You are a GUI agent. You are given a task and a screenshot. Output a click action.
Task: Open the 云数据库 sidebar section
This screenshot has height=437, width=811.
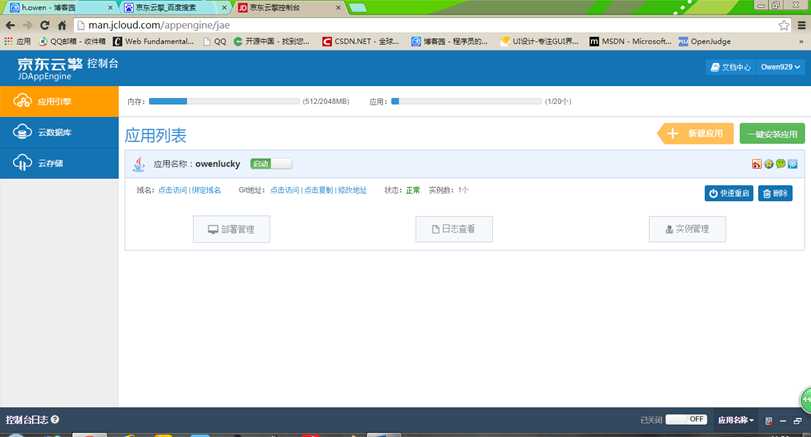pos(59,132)
